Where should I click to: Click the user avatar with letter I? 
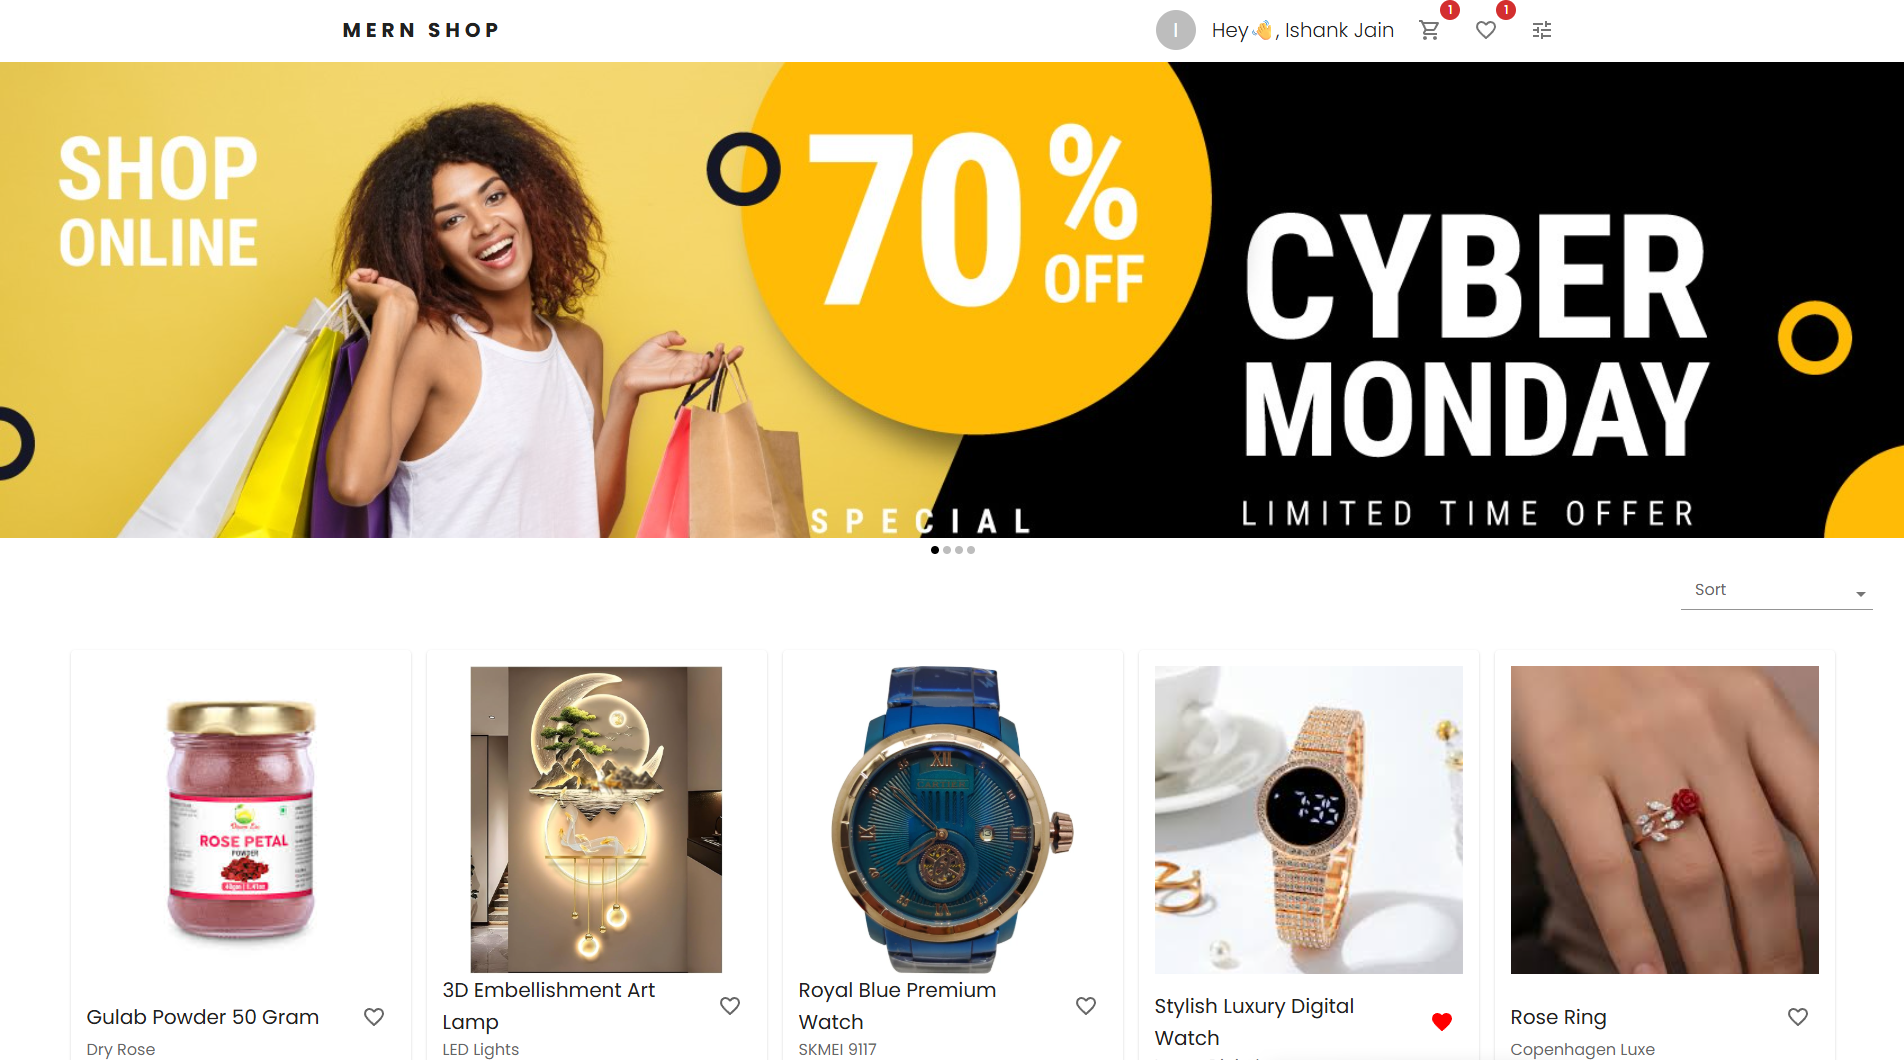coord(1176,30)
